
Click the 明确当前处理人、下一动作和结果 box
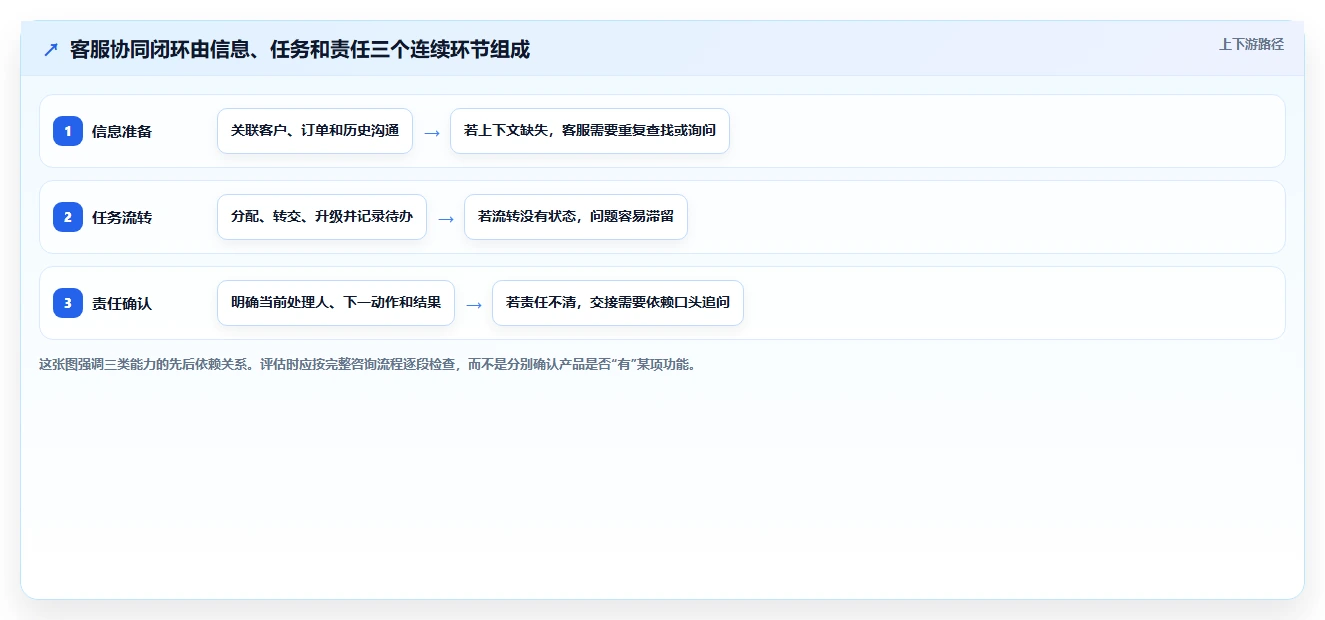point(336,303)
